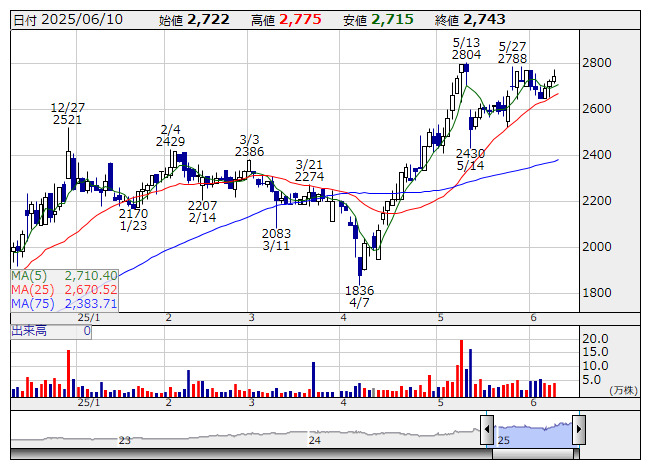This screenshot has height=470, width=653.
Task: Click the 2/4 2429 peak label
Action: pos(170,135)
